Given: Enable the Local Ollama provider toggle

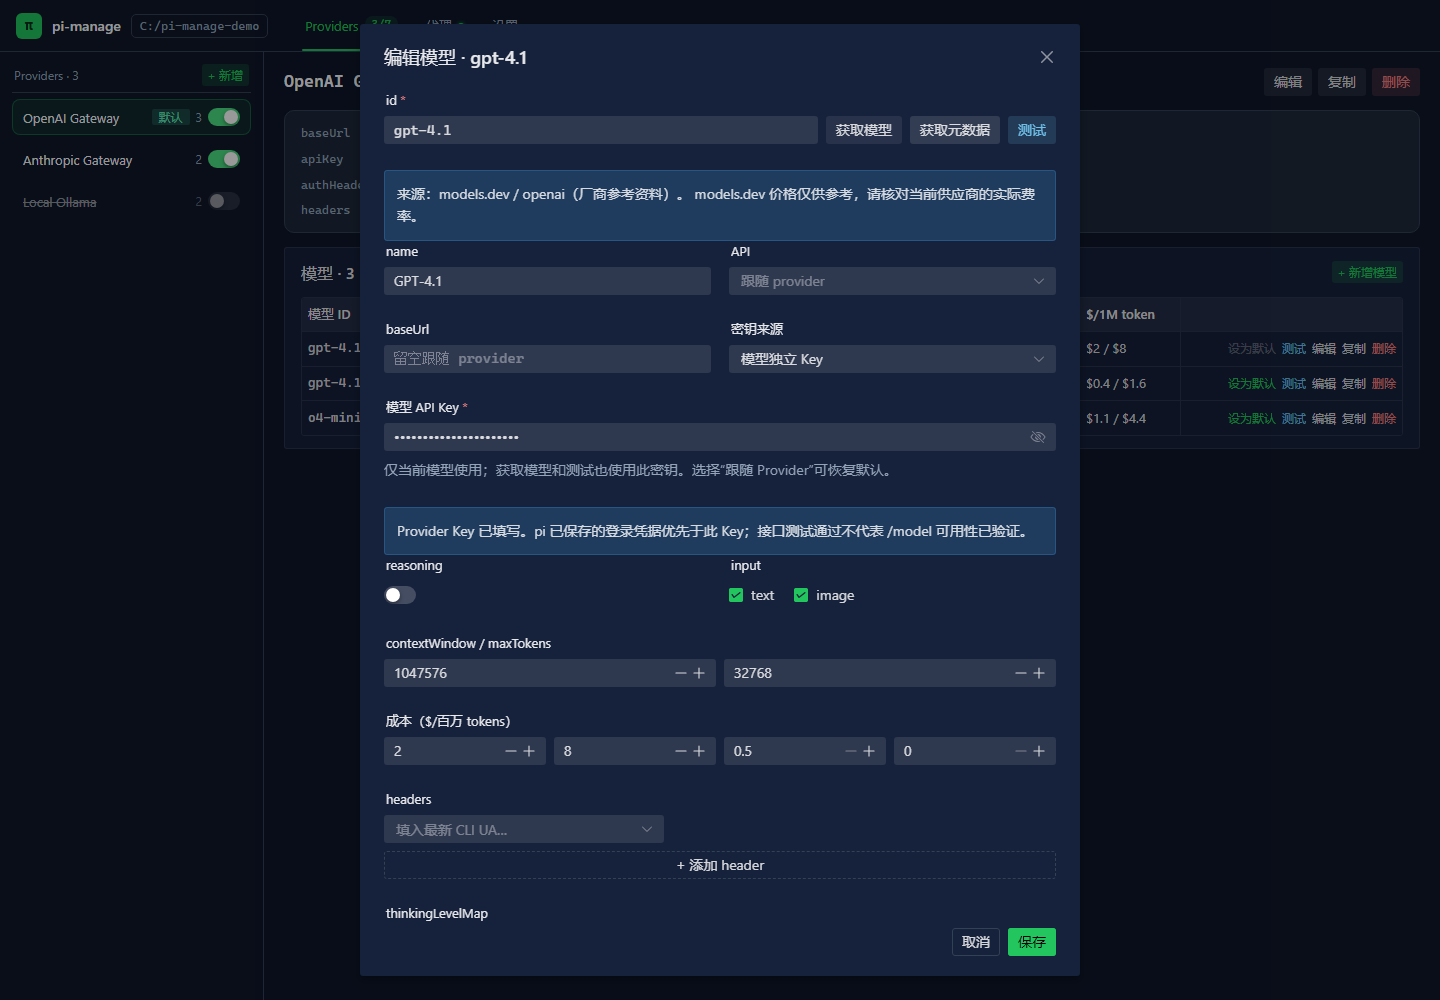Looking at the screenshot, I should coord(224,201).
